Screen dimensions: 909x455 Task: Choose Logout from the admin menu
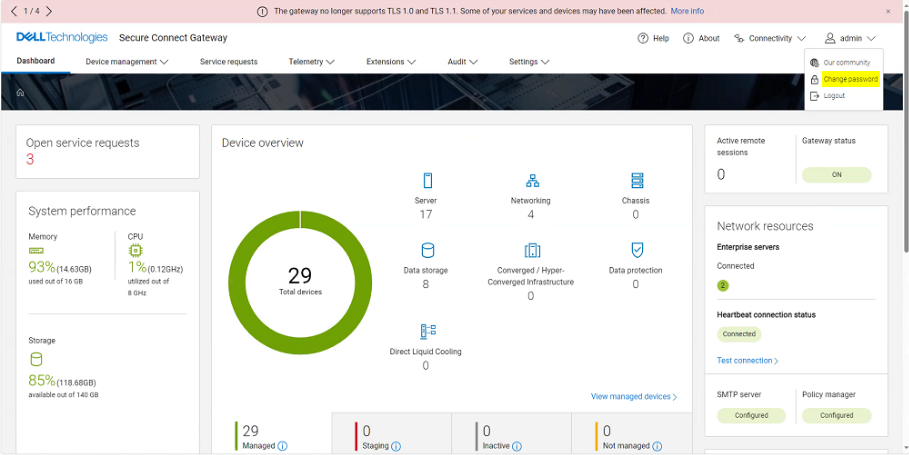[834, 96]
